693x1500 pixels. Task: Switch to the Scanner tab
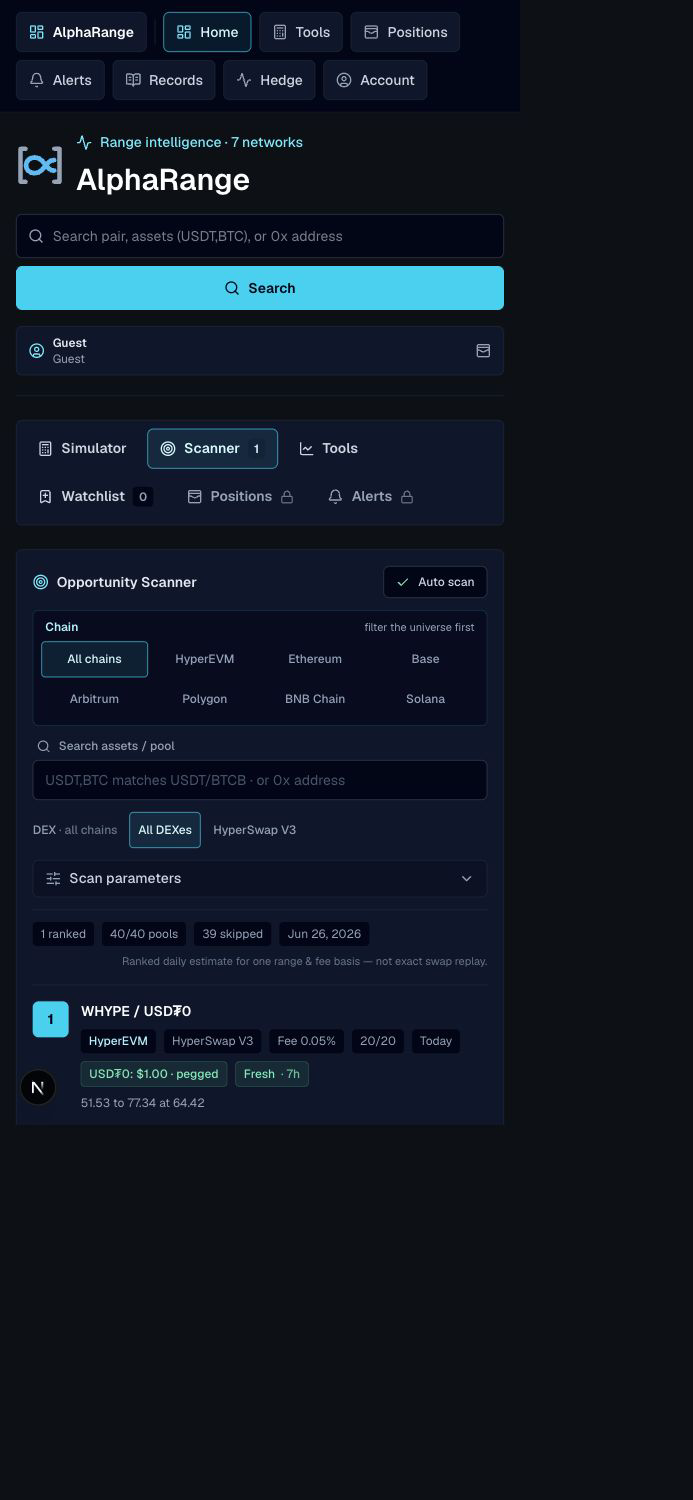[x=212, y=448]
